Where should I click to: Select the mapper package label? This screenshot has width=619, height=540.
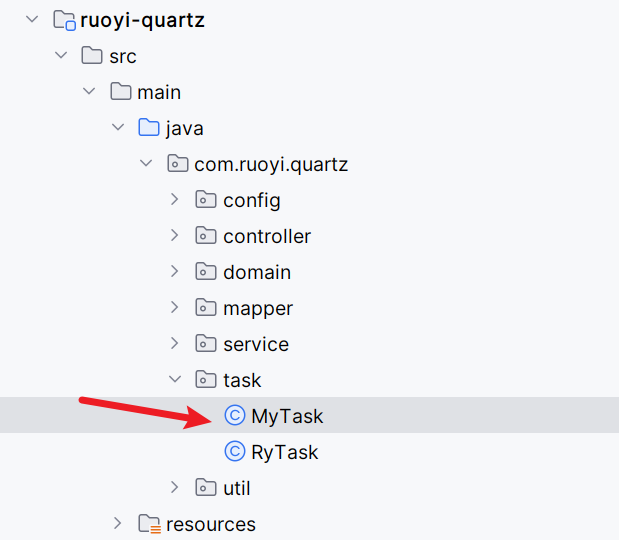[x=258, y=308]
